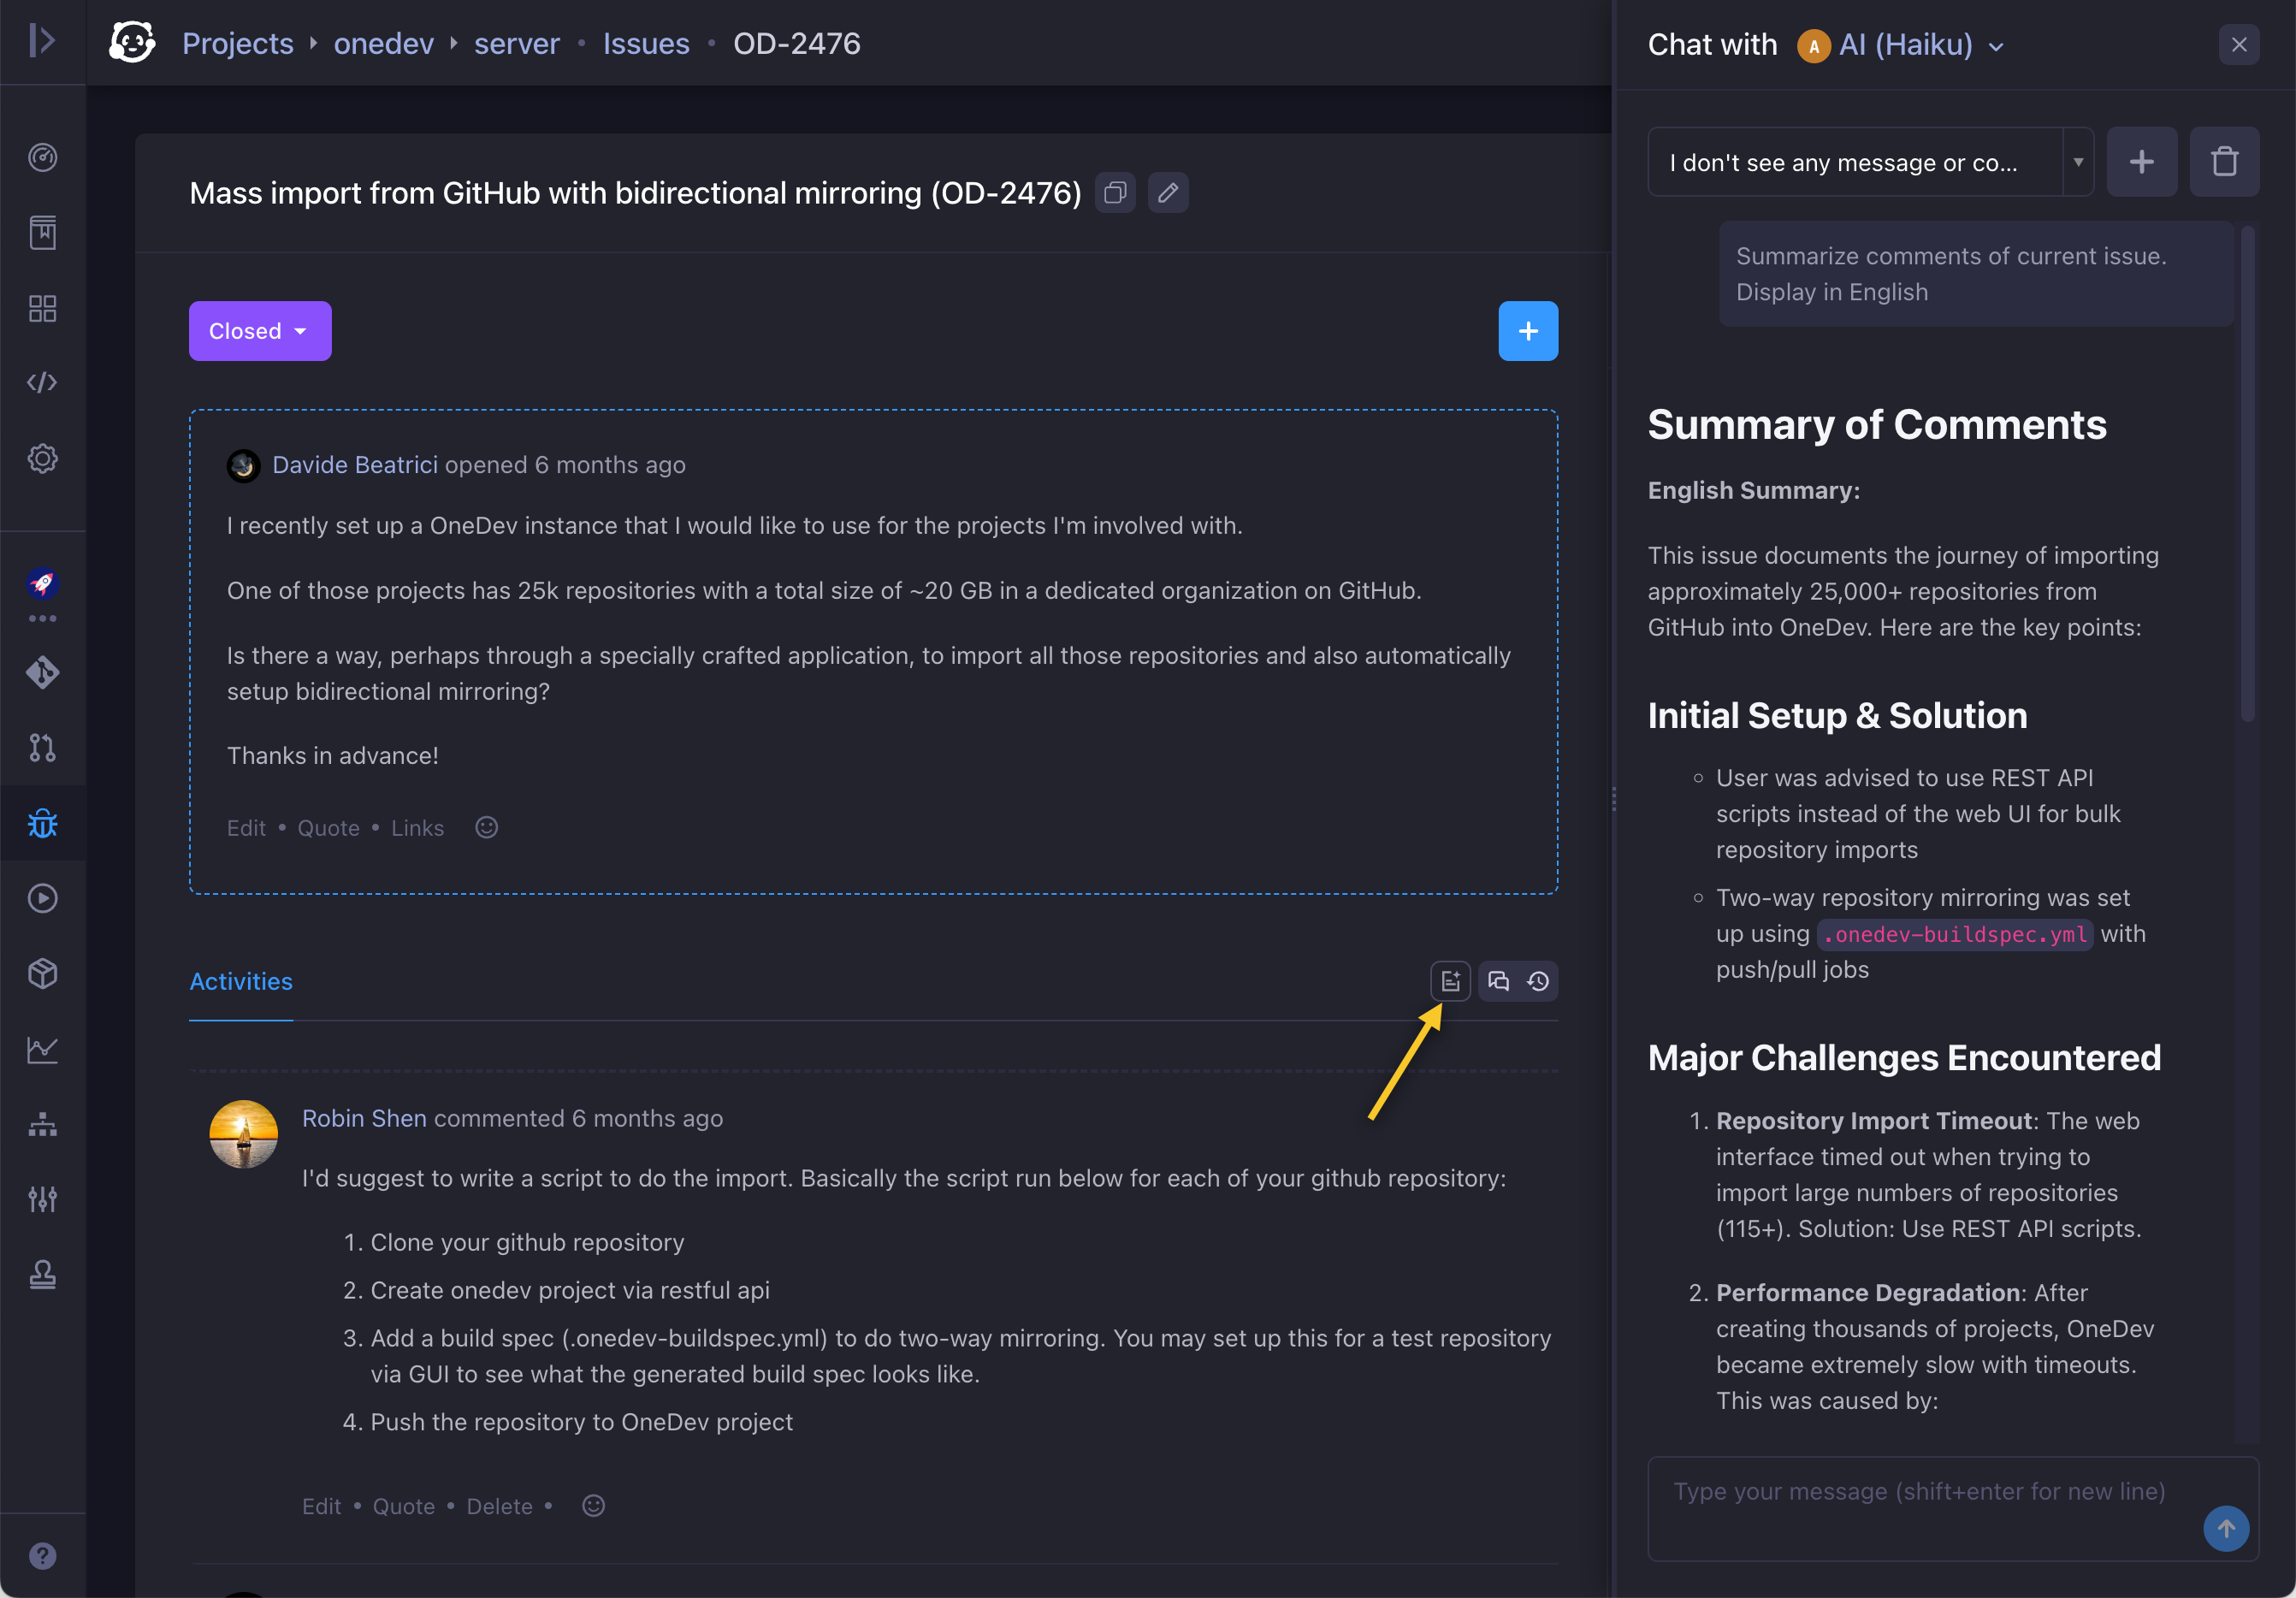Viewport: 2296px width, 1598px height.
Task: Open the Builds play-circle icon in sidebar
Action: 43,898
